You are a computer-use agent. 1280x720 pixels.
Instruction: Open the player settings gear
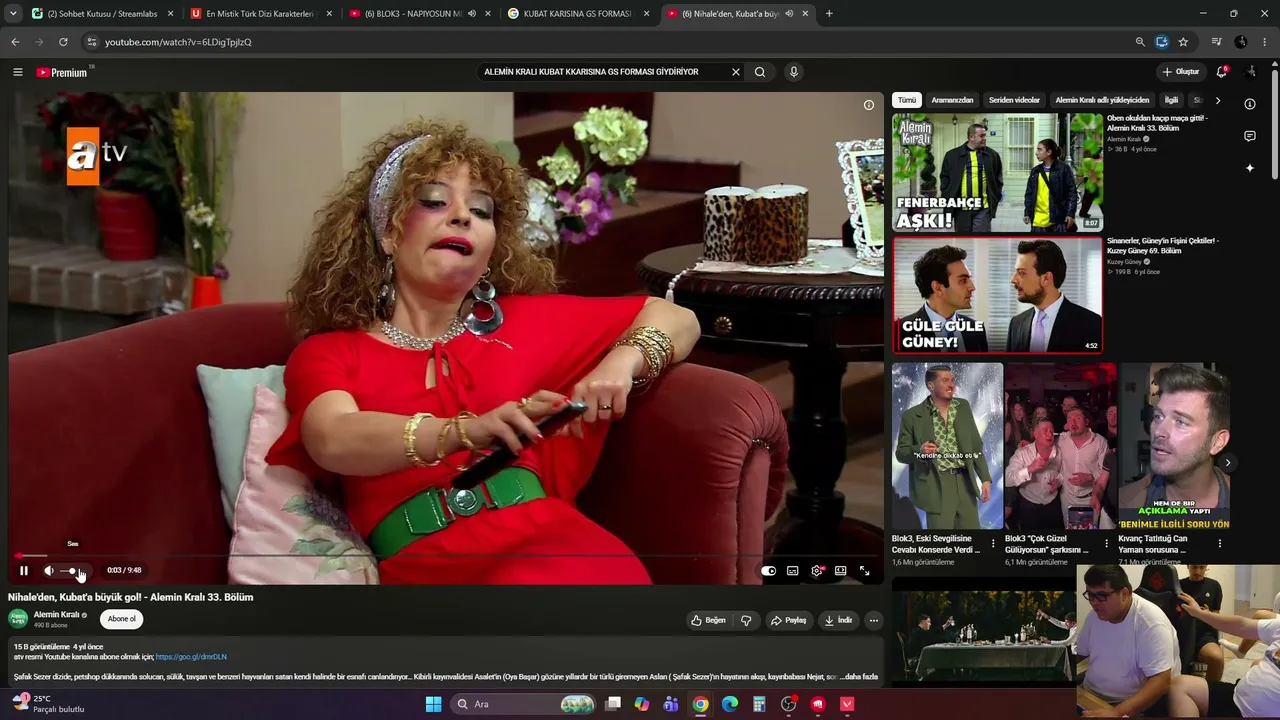[817, 571]
